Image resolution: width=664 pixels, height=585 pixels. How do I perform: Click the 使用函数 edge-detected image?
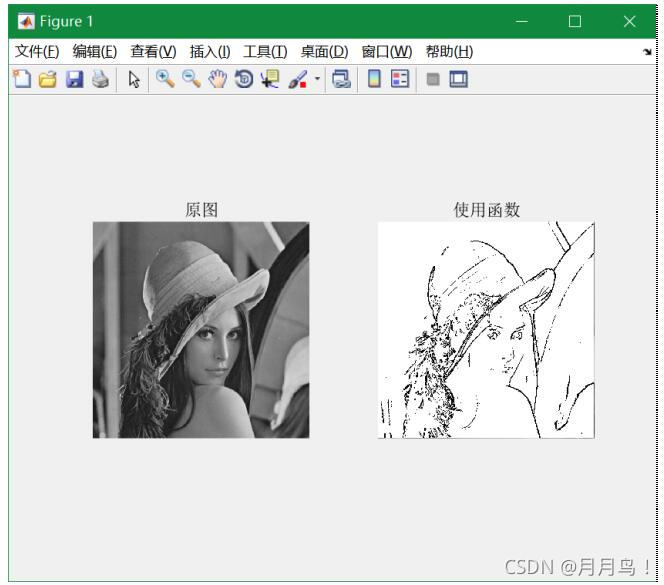coord(486,330)
